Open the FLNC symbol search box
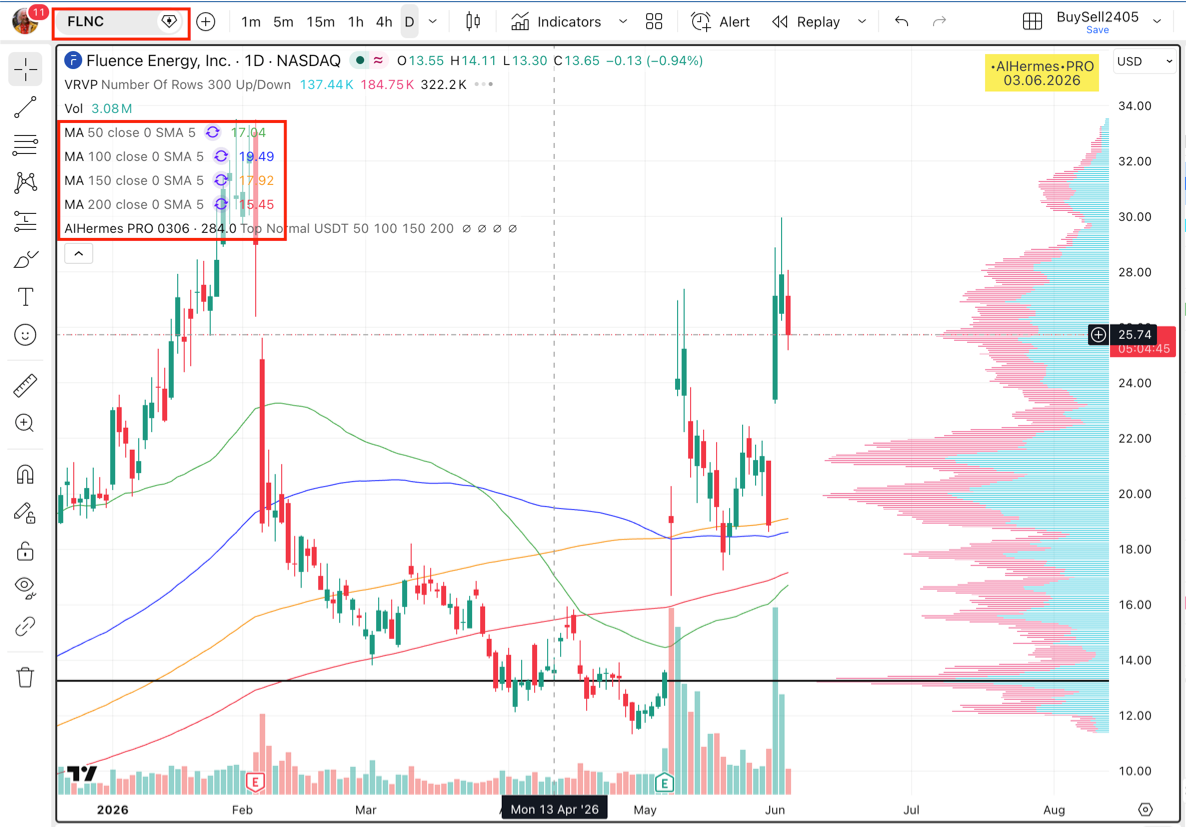This screenshot has height=827, width=1186. [x=120, y=22]
